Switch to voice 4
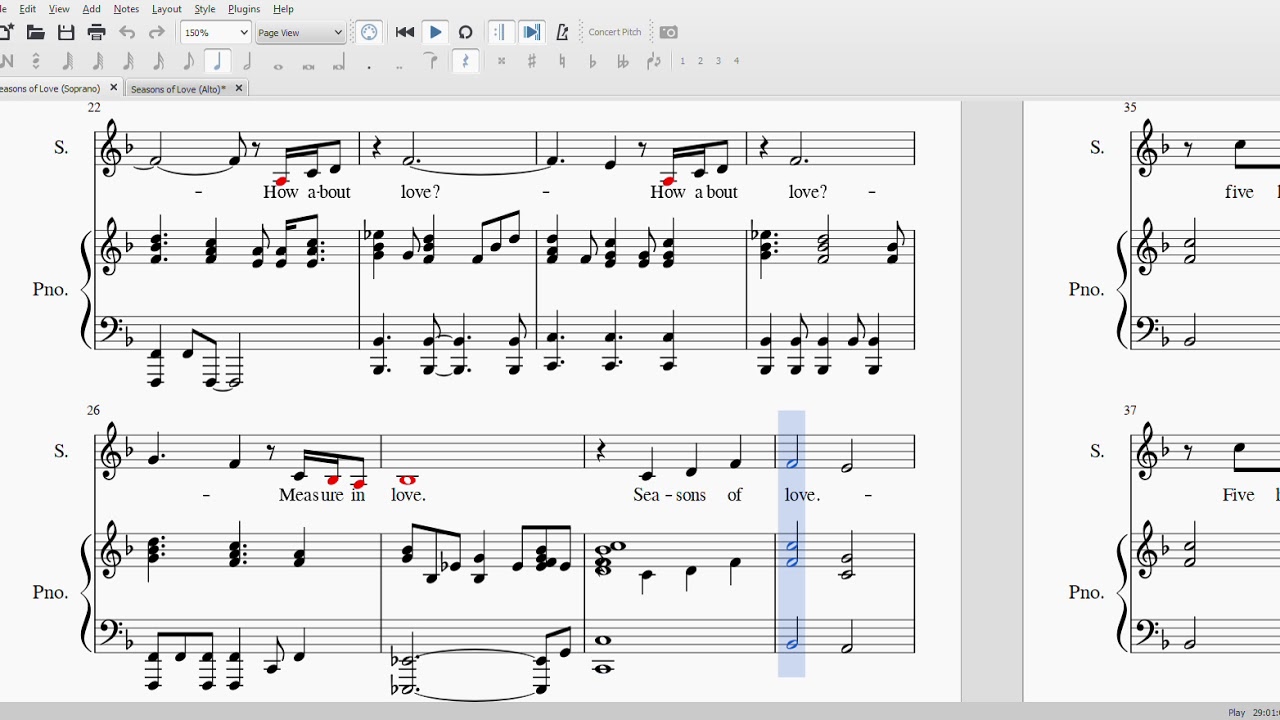The height and width of the screenshot is (720, 1280). coord(736,61)
